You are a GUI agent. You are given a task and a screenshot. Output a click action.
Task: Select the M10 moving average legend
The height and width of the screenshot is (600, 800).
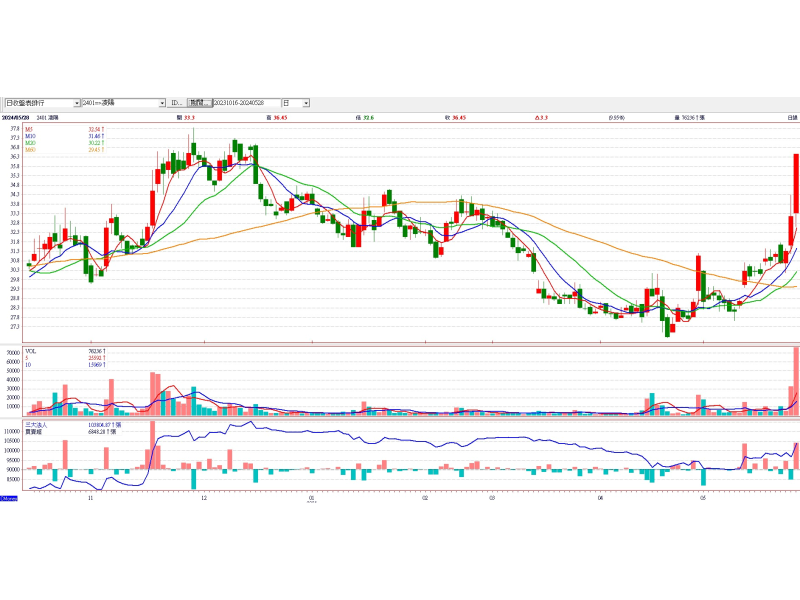(31, 136)
